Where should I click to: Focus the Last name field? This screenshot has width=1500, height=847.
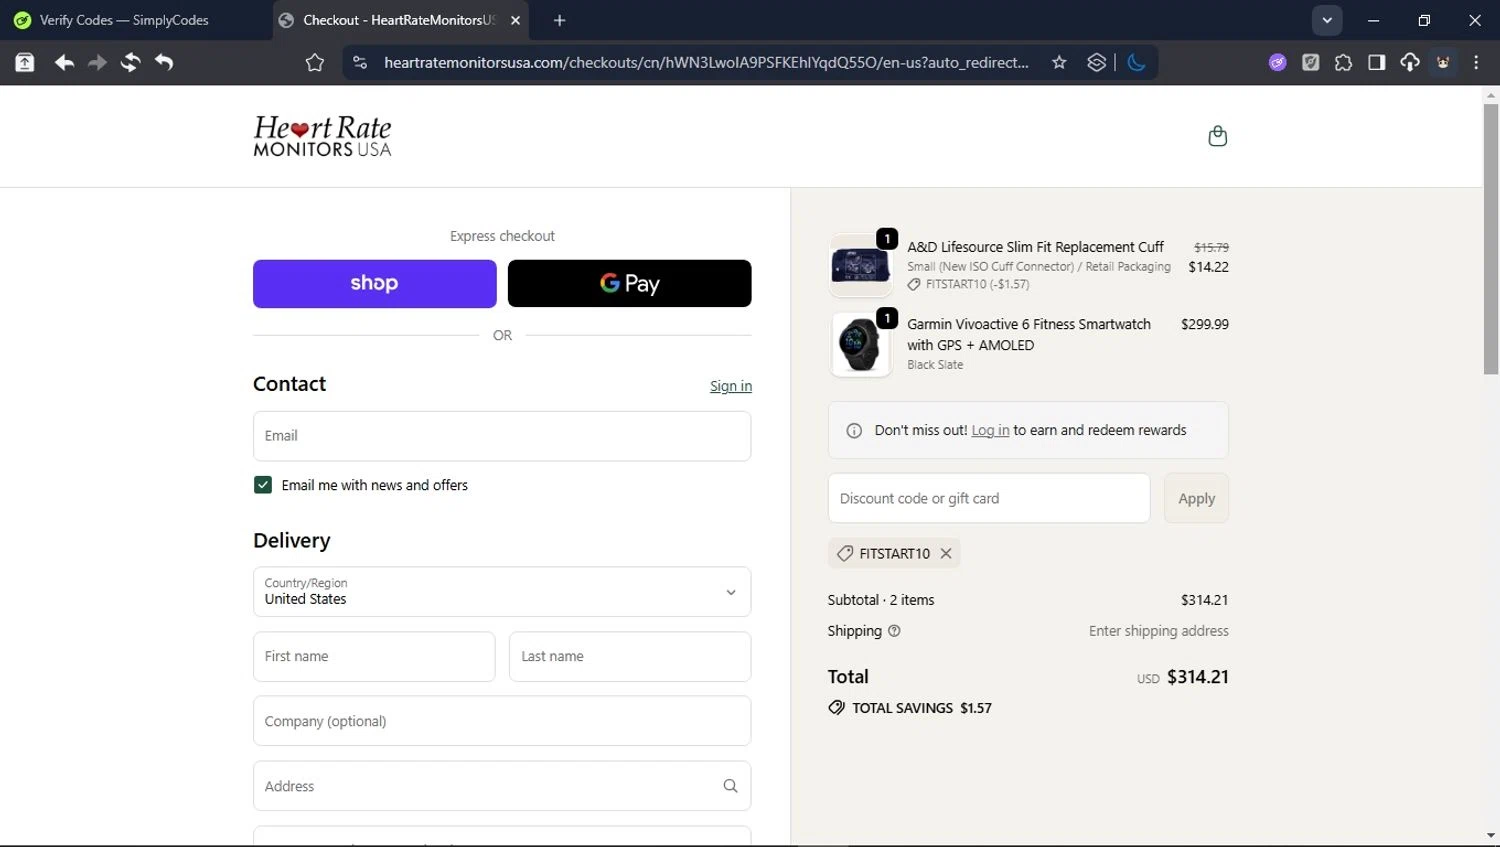coord(630,657)
